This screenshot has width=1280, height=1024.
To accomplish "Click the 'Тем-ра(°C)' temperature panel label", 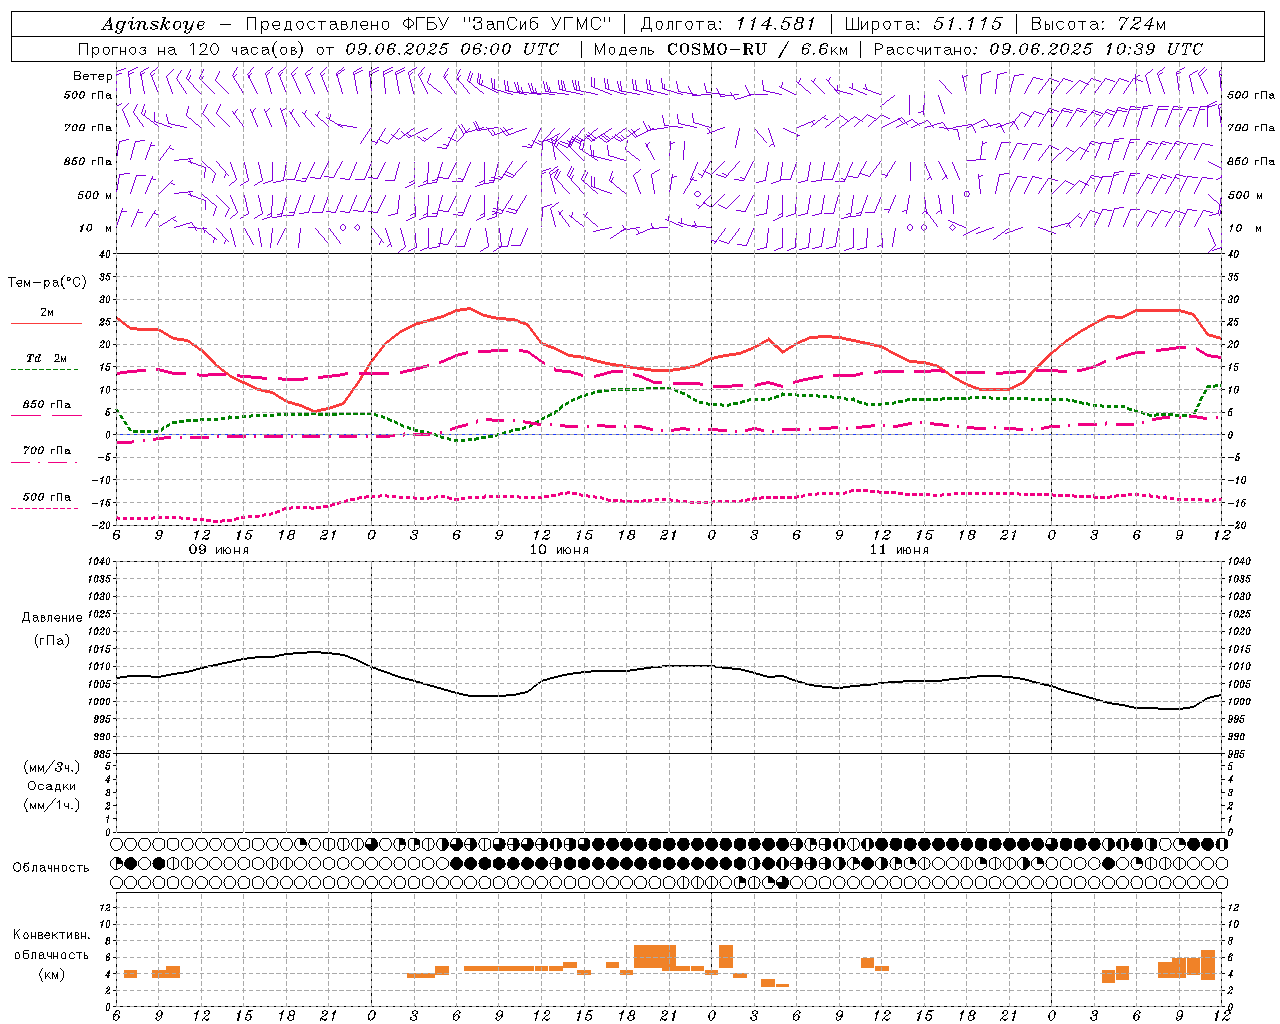I will coord(47,283).
